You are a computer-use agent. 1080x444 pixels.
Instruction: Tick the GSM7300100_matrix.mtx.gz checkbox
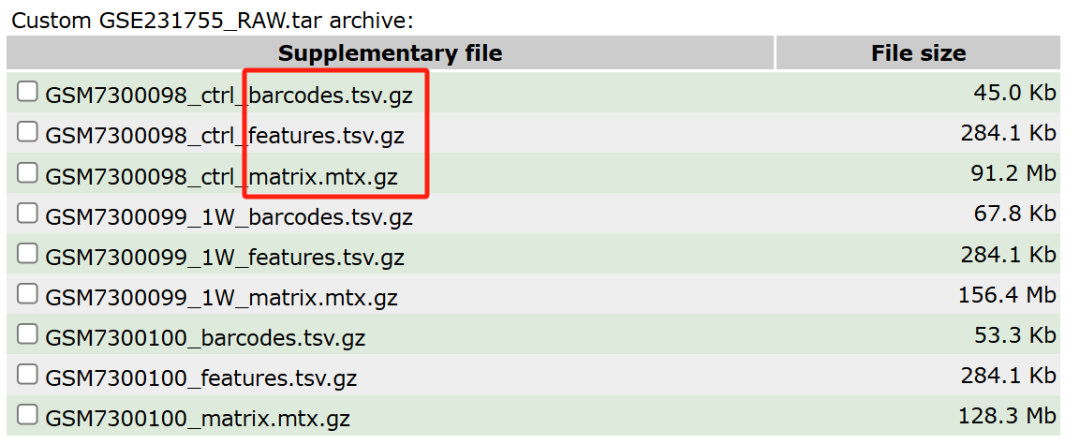(27, 414)
